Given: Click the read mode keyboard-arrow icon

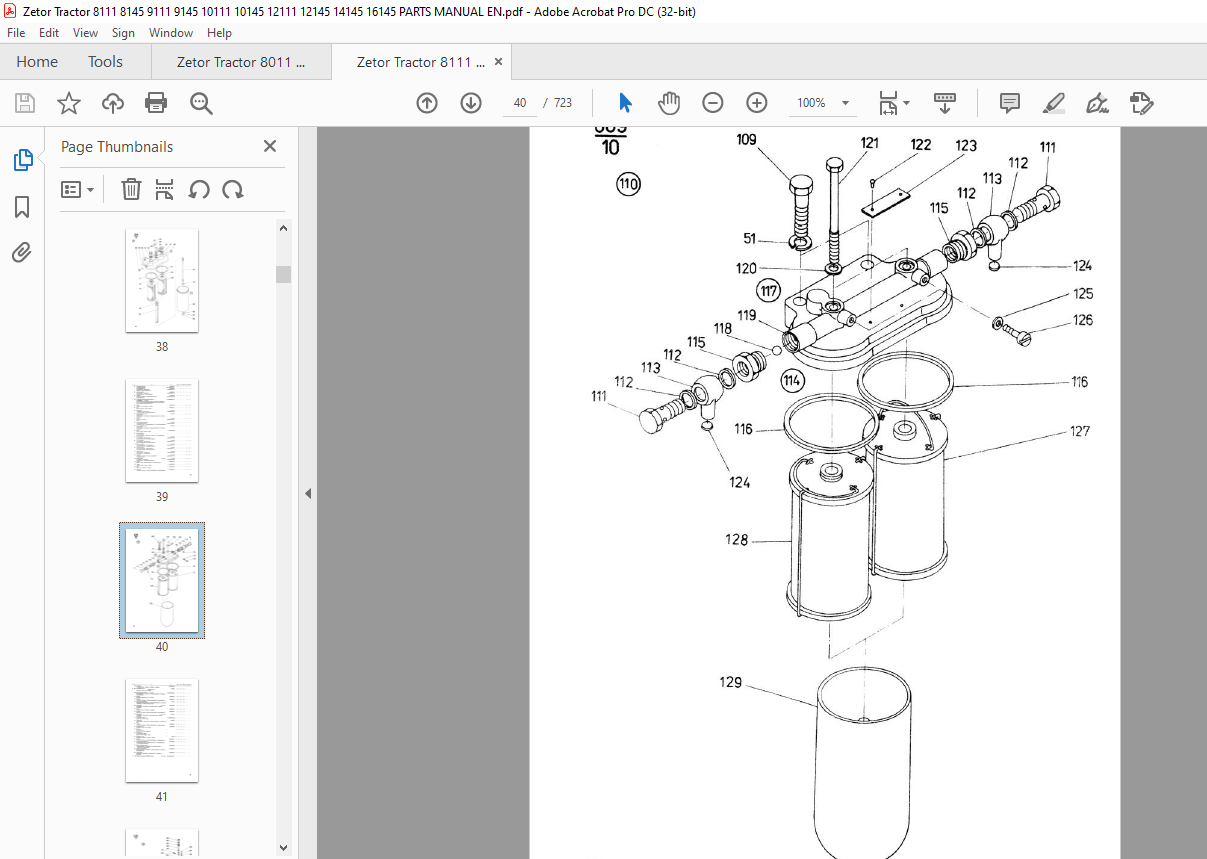Looking at the screenshot, I should 945,103.
